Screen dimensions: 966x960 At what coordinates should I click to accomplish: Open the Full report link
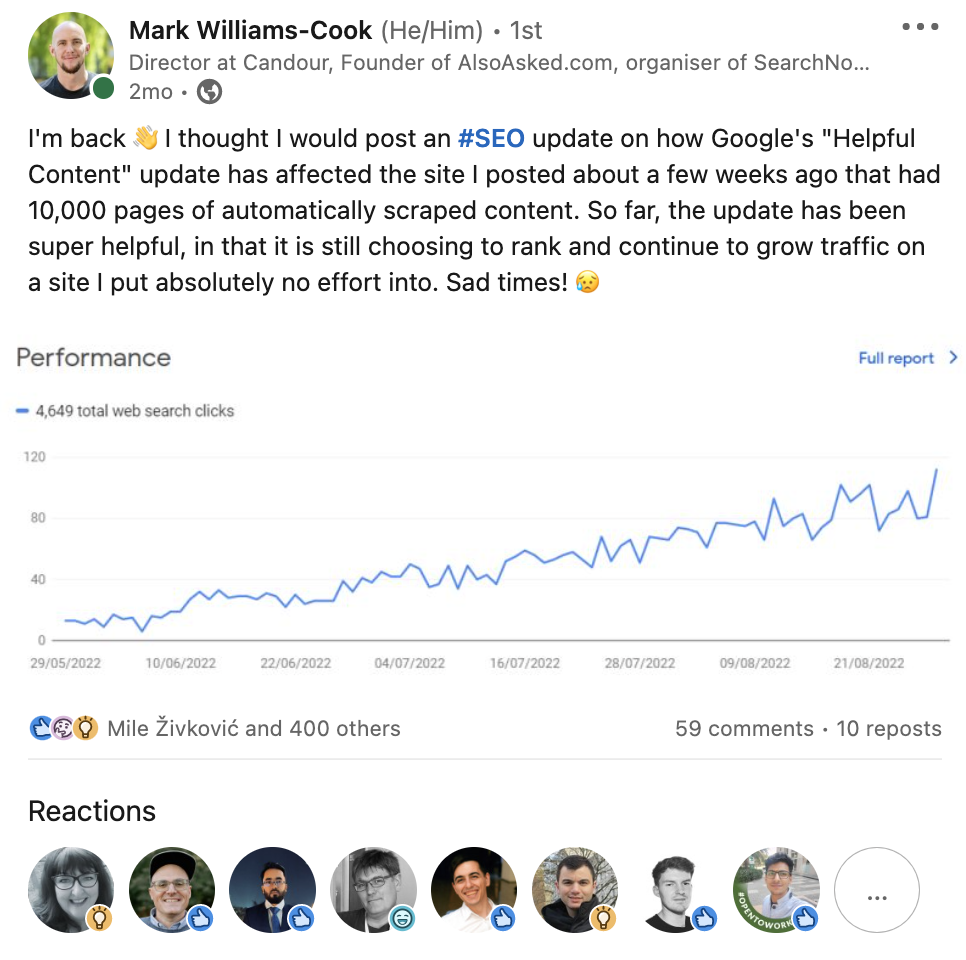(x=896, y=358)
